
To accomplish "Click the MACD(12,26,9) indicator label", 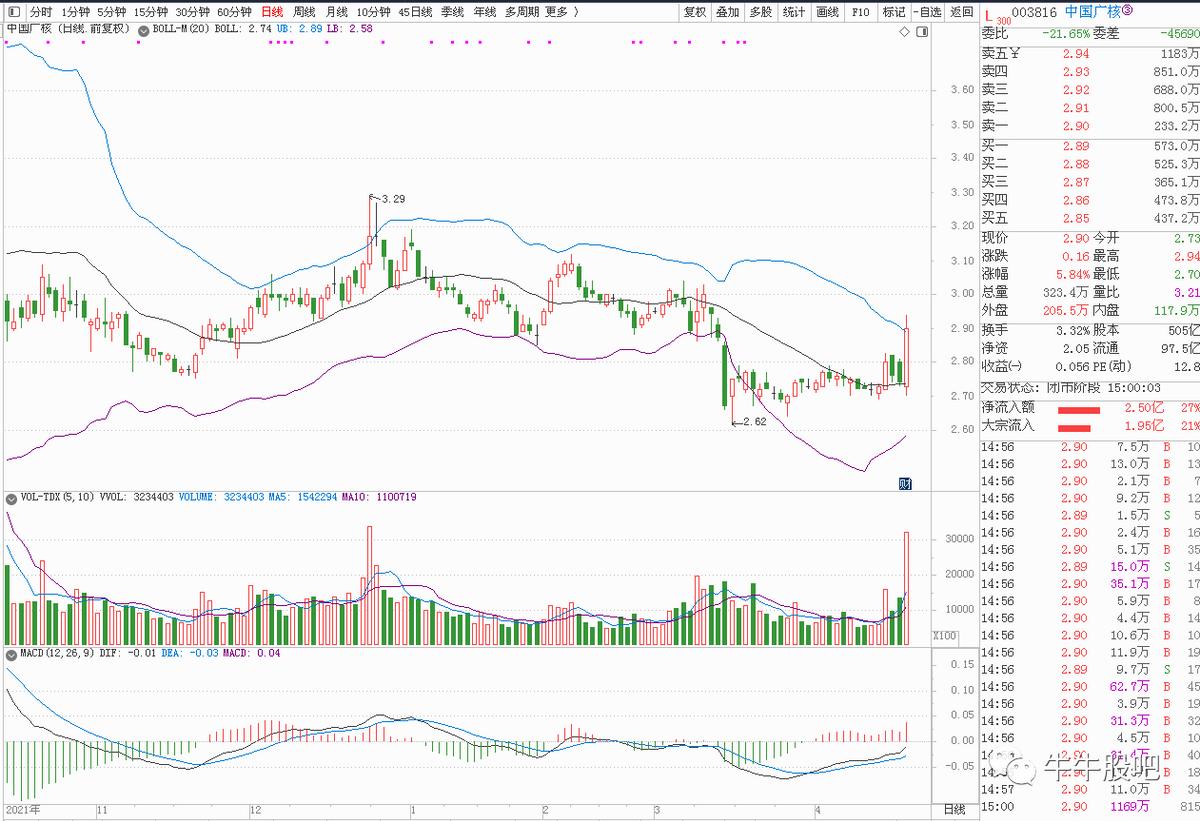I will tap(59, 653).
